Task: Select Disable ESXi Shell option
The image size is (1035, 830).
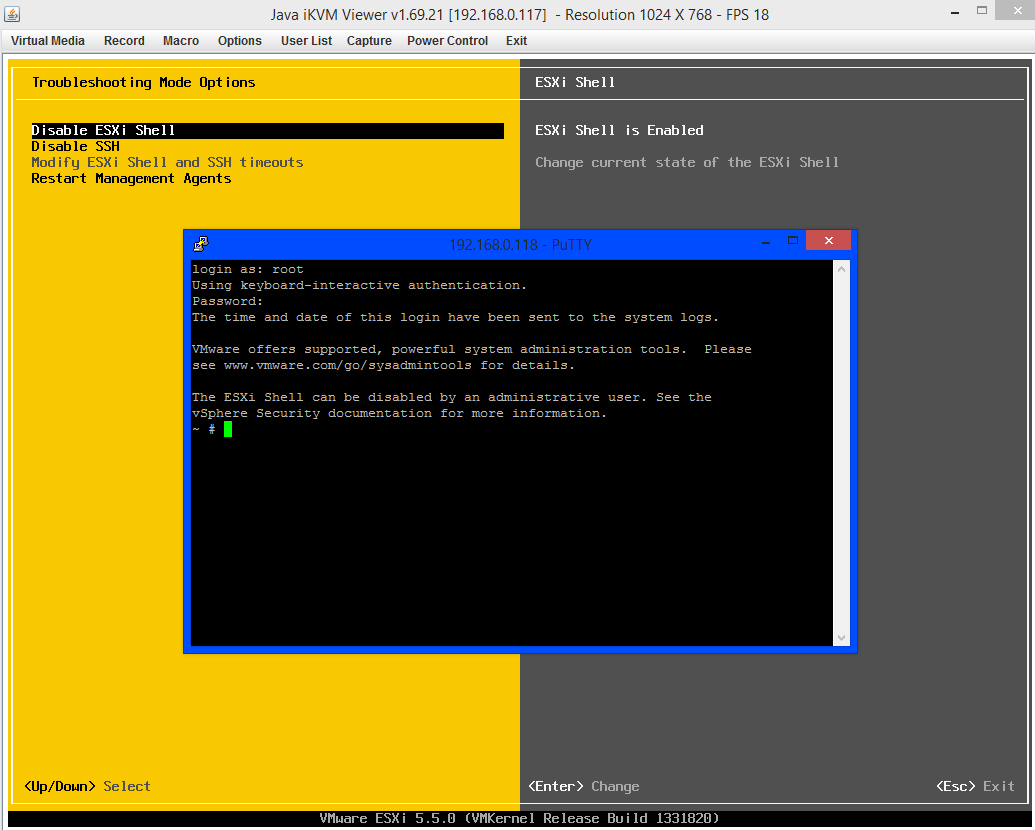Action: click(x=267, y=131)
